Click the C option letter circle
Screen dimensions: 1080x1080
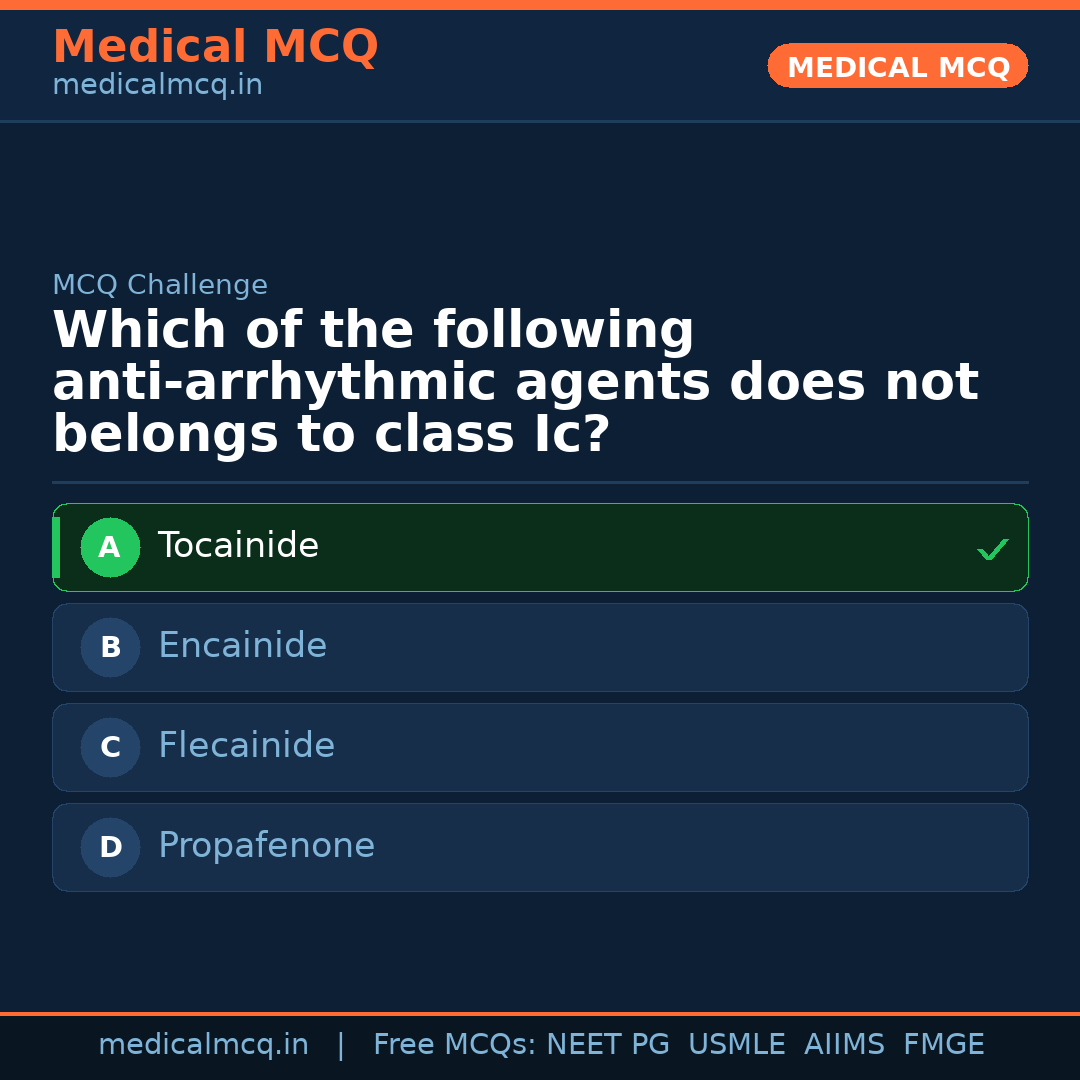(110, 748)
